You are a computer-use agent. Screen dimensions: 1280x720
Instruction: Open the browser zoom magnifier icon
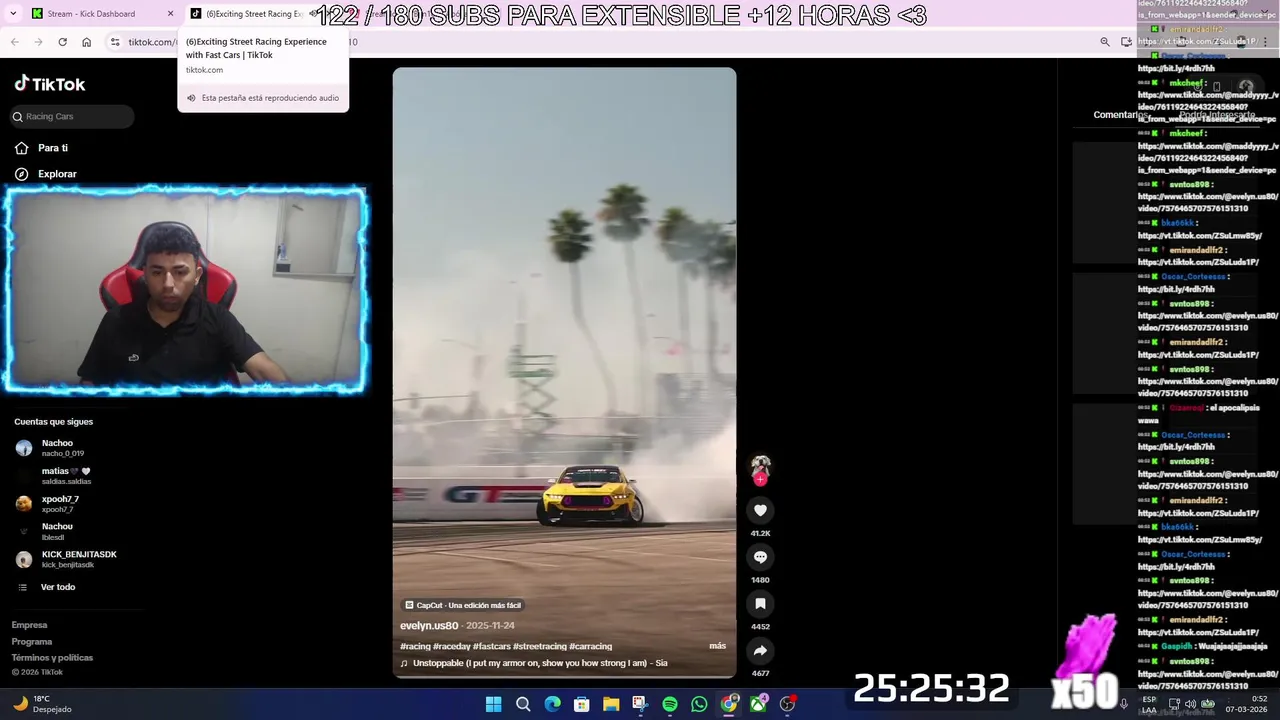point(1105,42)
